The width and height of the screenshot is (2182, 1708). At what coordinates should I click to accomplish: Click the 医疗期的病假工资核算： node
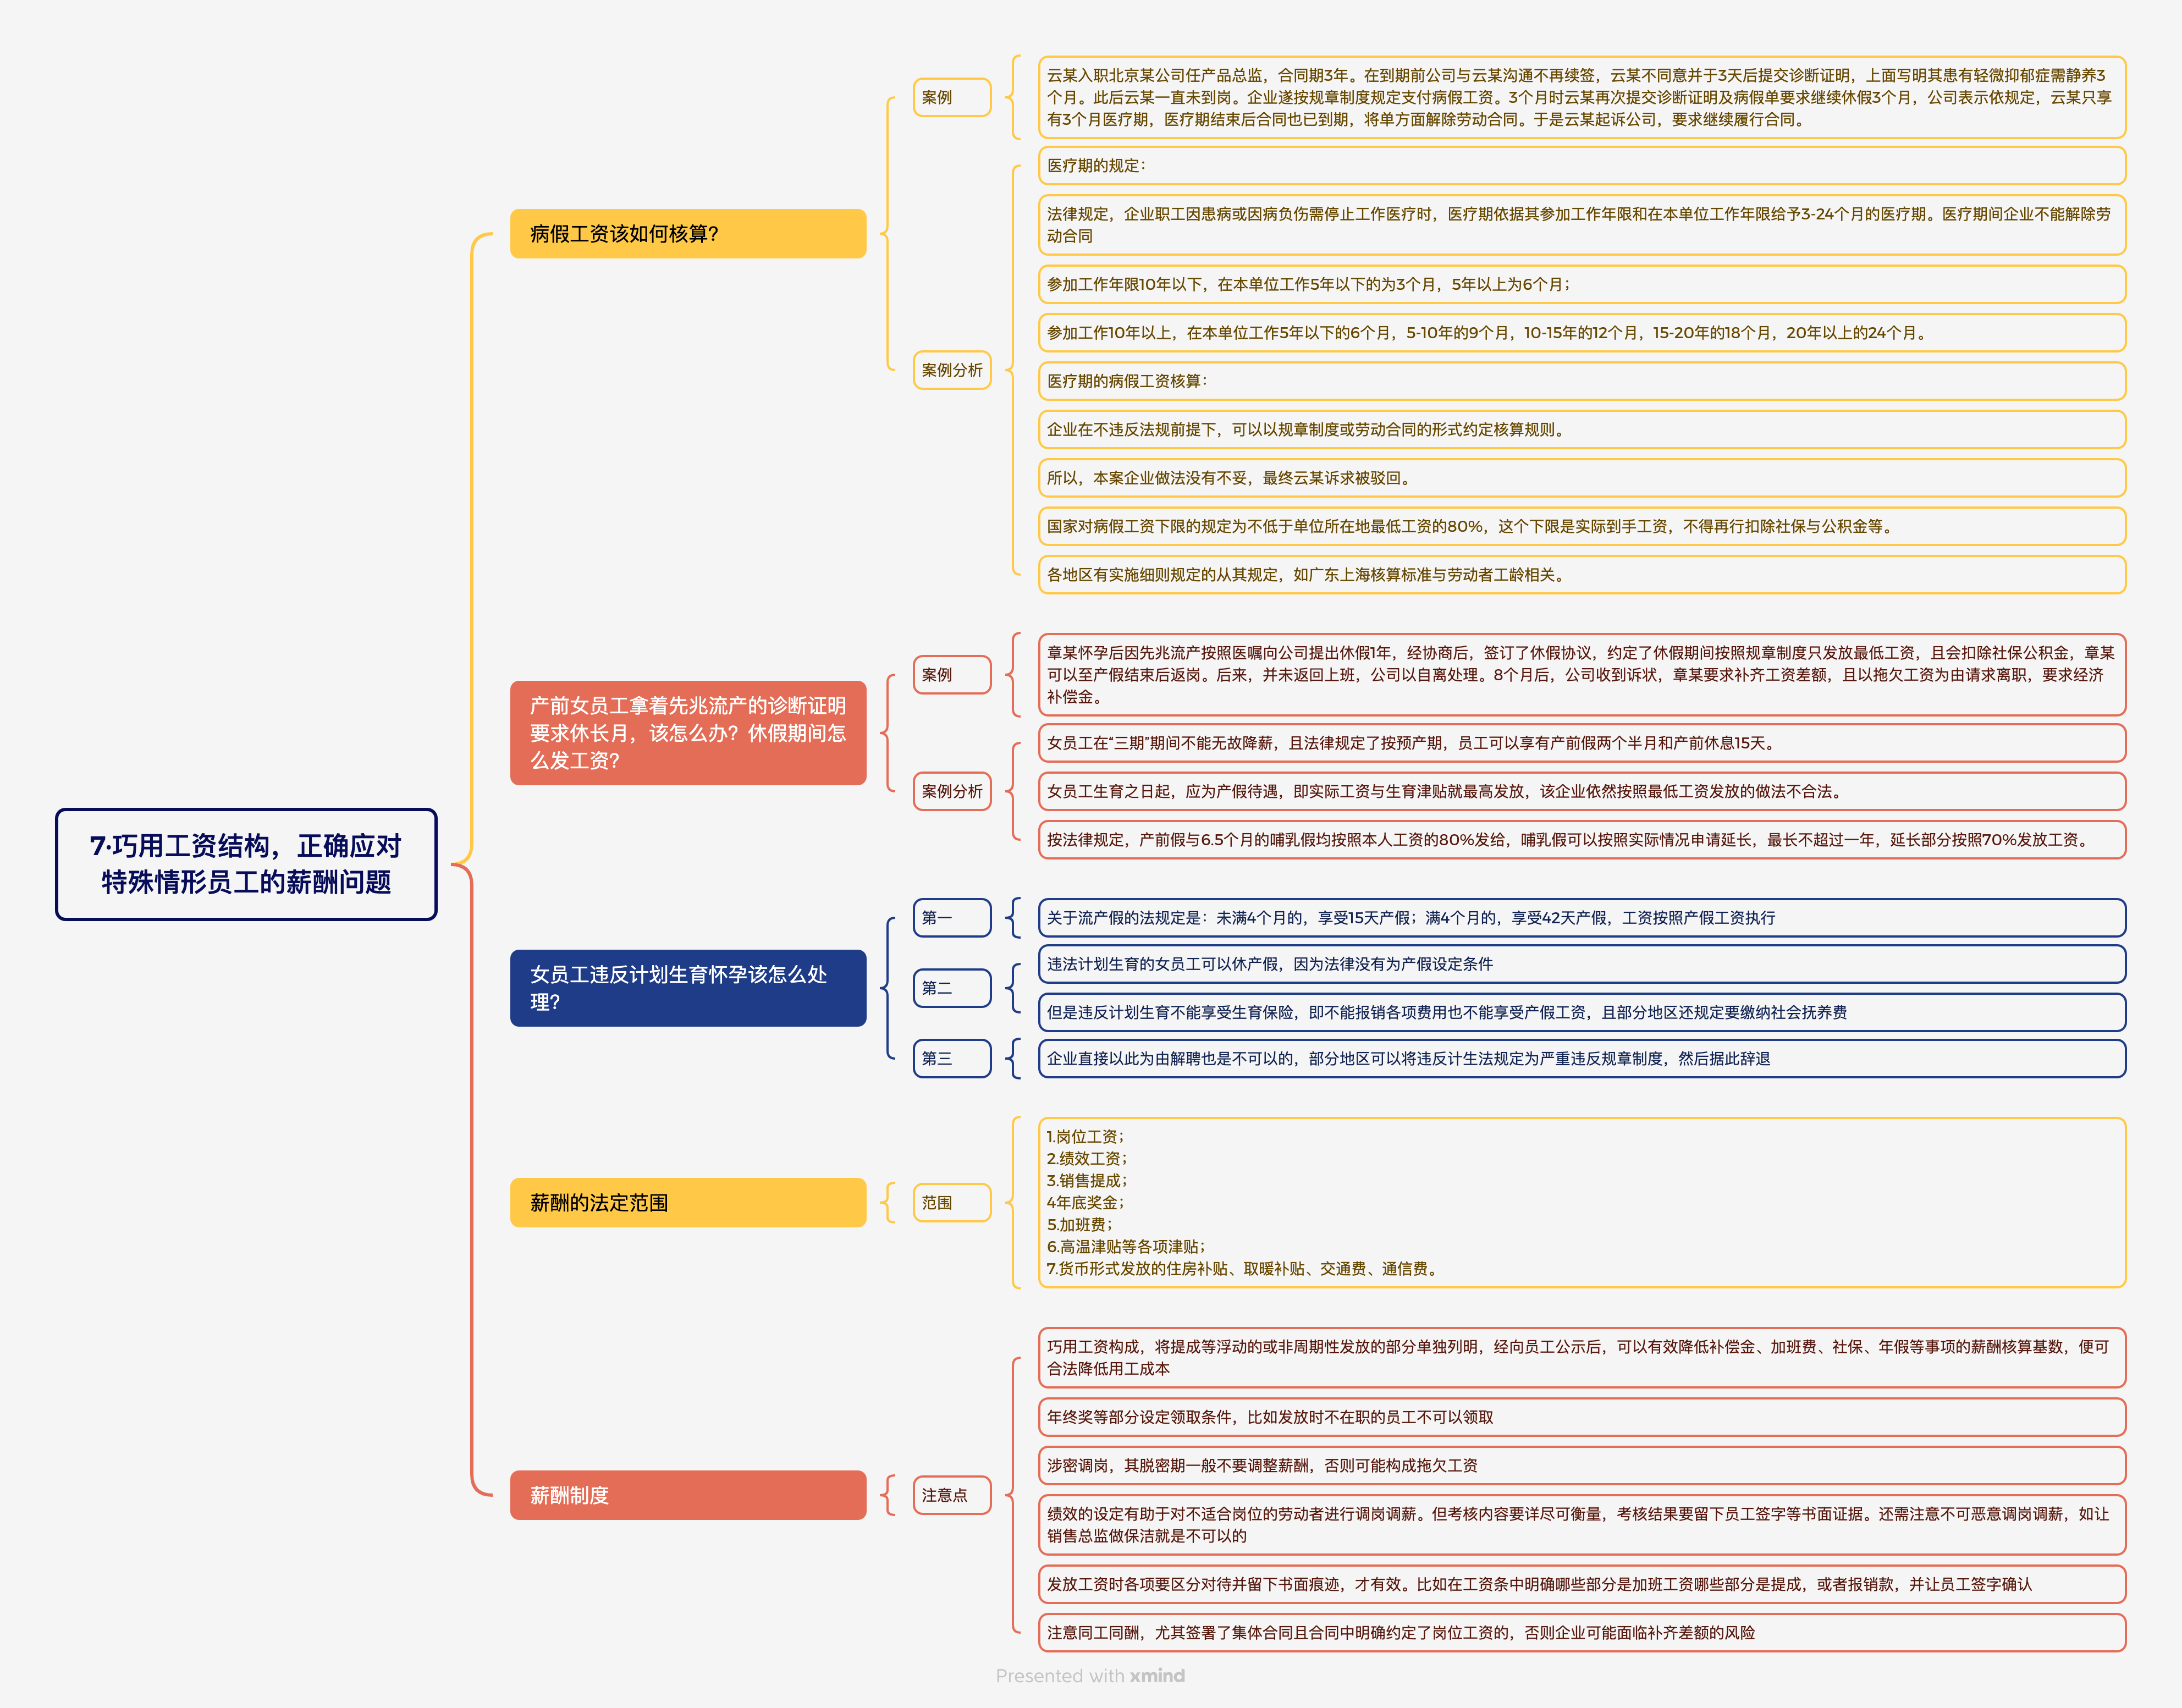(1582, 381)
